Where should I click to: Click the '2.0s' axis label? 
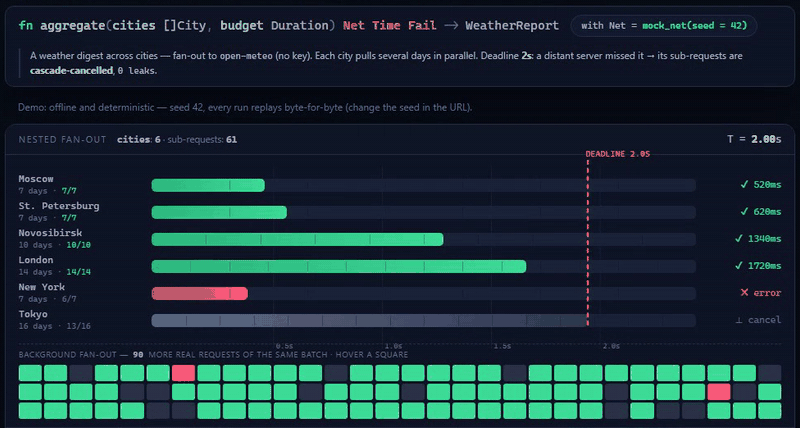pyautogui.click(x=611, y=346)
